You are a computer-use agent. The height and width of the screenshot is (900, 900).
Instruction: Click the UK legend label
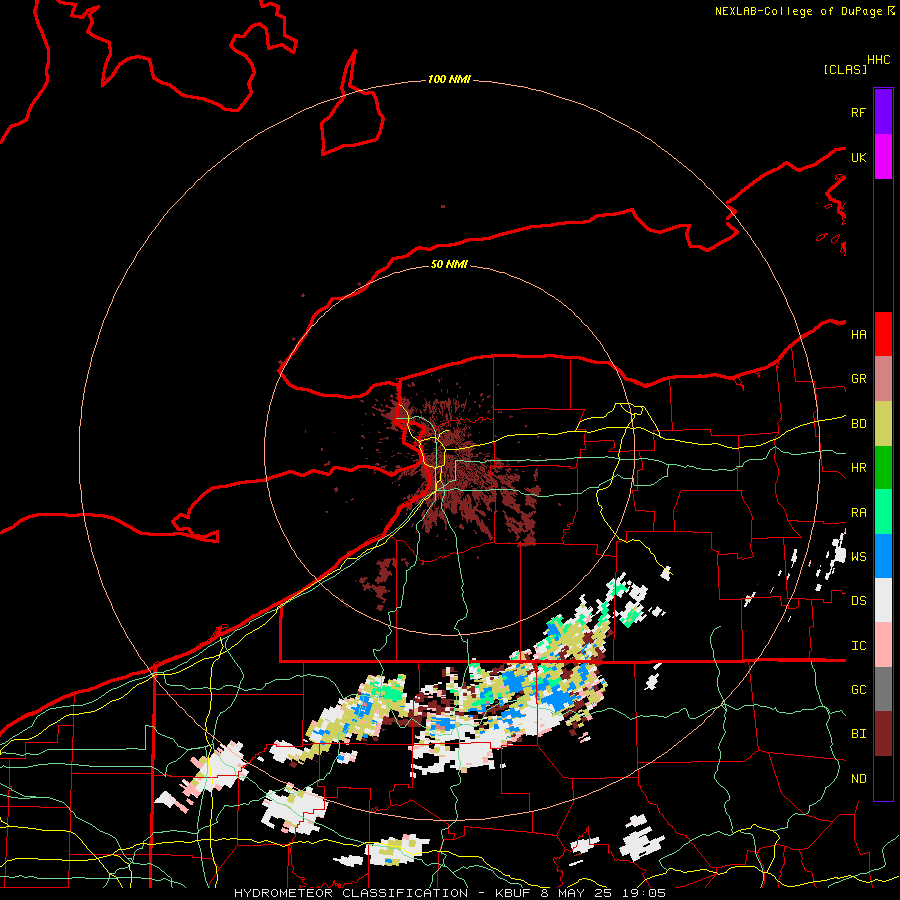[x=858, y=157]
